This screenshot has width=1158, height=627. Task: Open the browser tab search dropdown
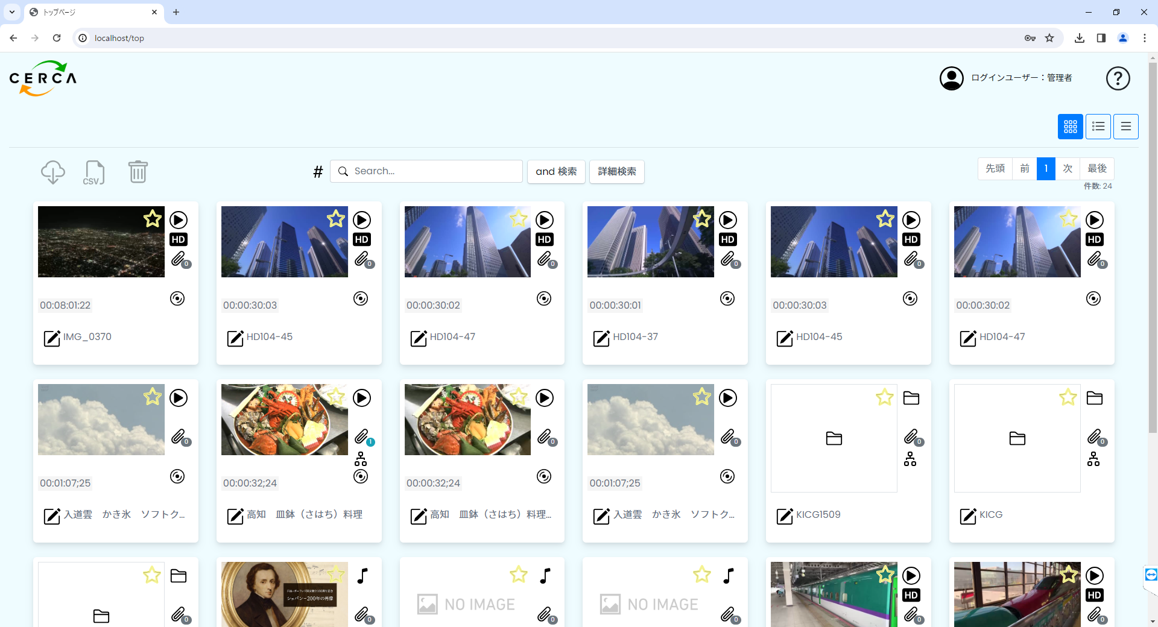pos(12,13)
